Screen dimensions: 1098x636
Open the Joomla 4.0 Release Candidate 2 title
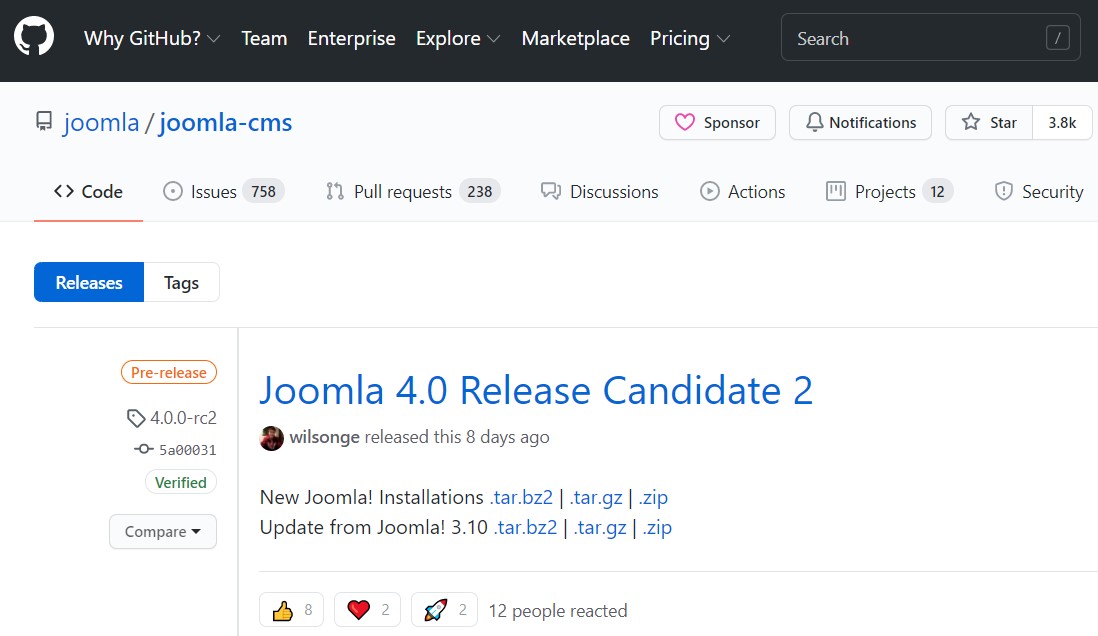pos(536,391)
